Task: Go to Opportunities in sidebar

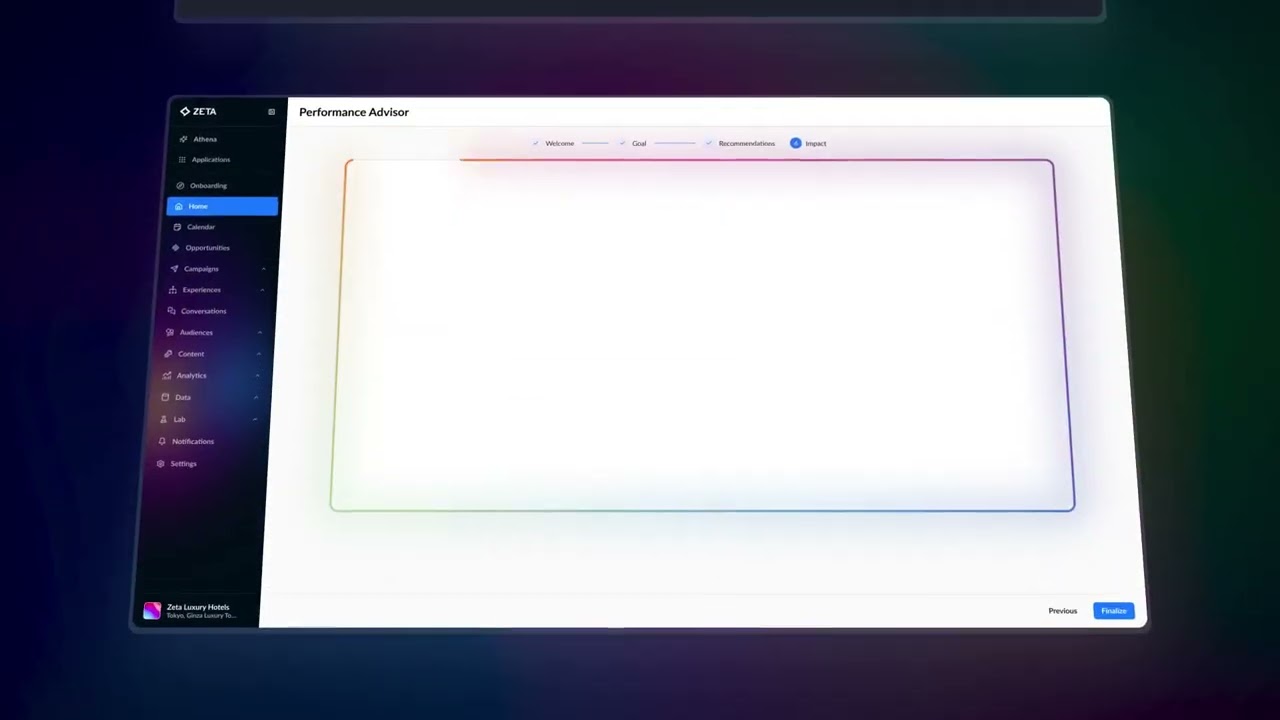Action: [207, 248]
